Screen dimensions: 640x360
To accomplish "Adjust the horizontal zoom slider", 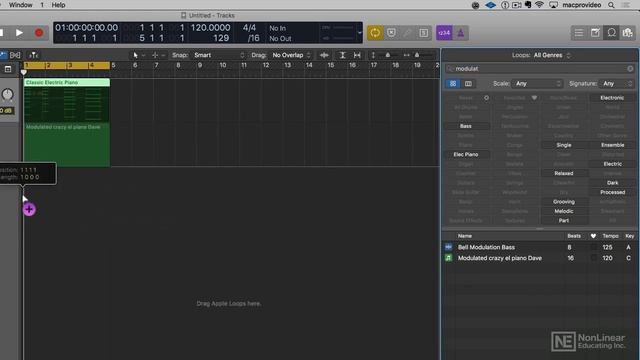I will click(x=416, y=55).
